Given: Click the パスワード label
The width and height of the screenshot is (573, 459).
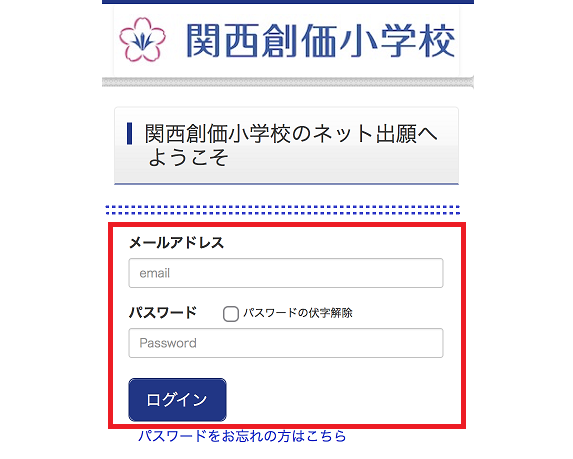Looking at the screenshot, I should coord(163,312).
